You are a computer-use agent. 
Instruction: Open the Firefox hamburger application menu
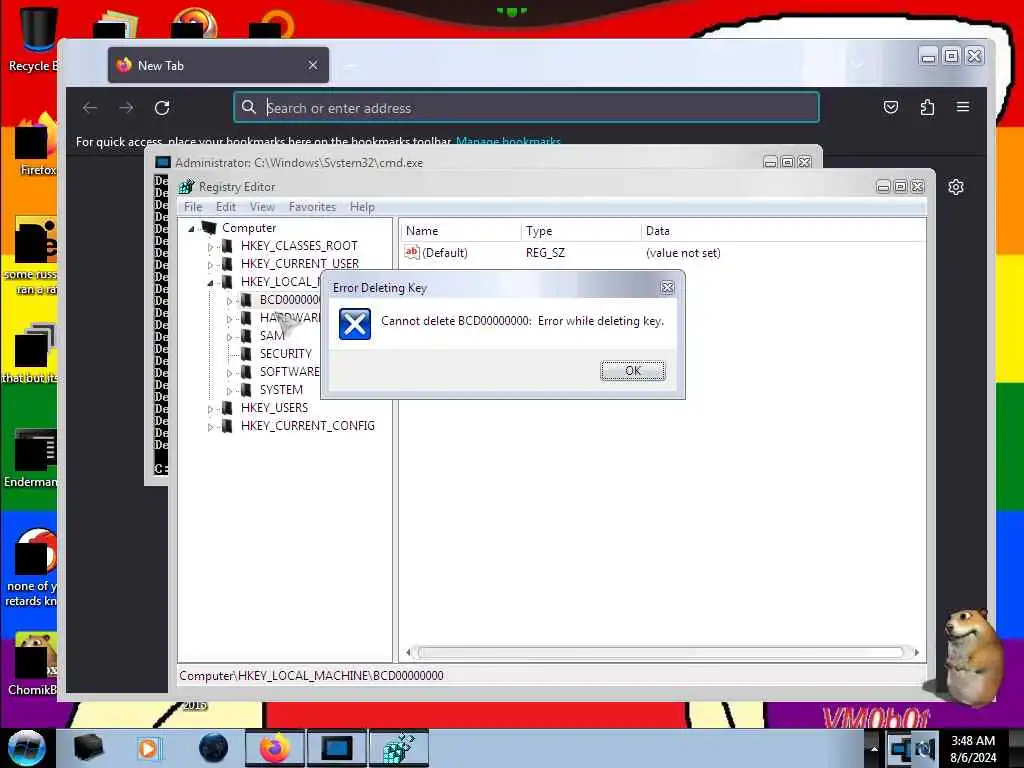point(963,106)
